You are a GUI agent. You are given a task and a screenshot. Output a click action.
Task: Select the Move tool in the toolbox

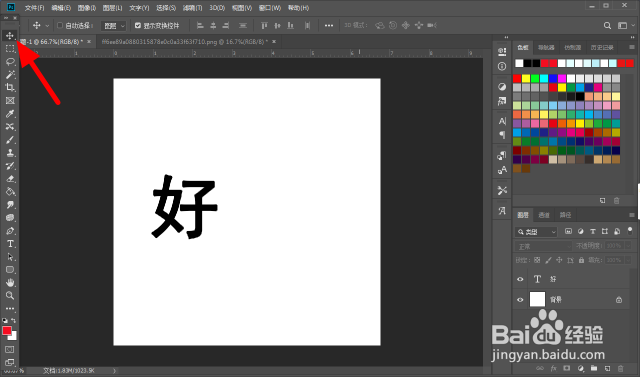coord(10,35)
